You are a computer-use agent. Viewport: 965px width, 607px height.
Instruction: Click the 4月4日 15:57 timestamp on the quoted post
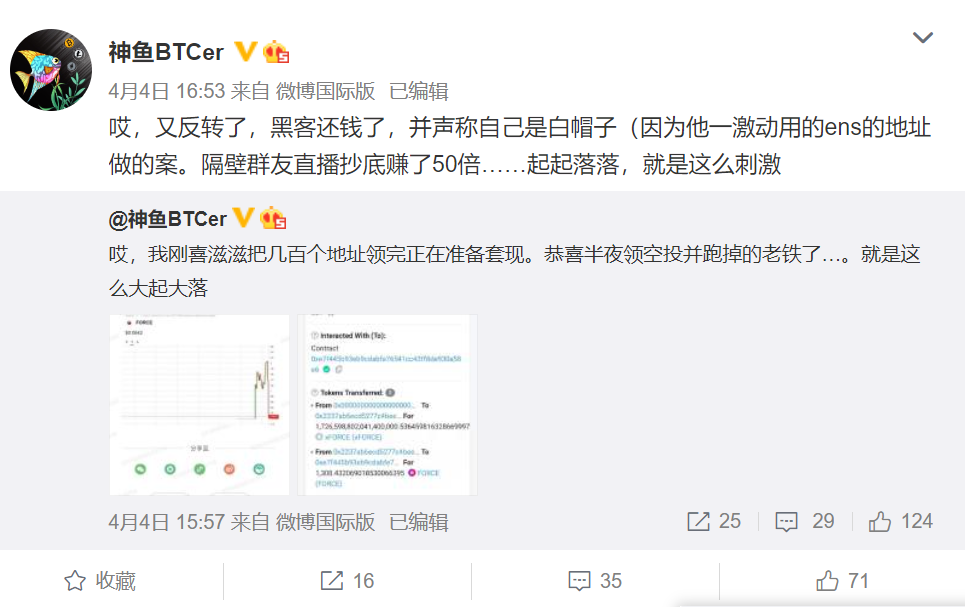pos(167,522)
